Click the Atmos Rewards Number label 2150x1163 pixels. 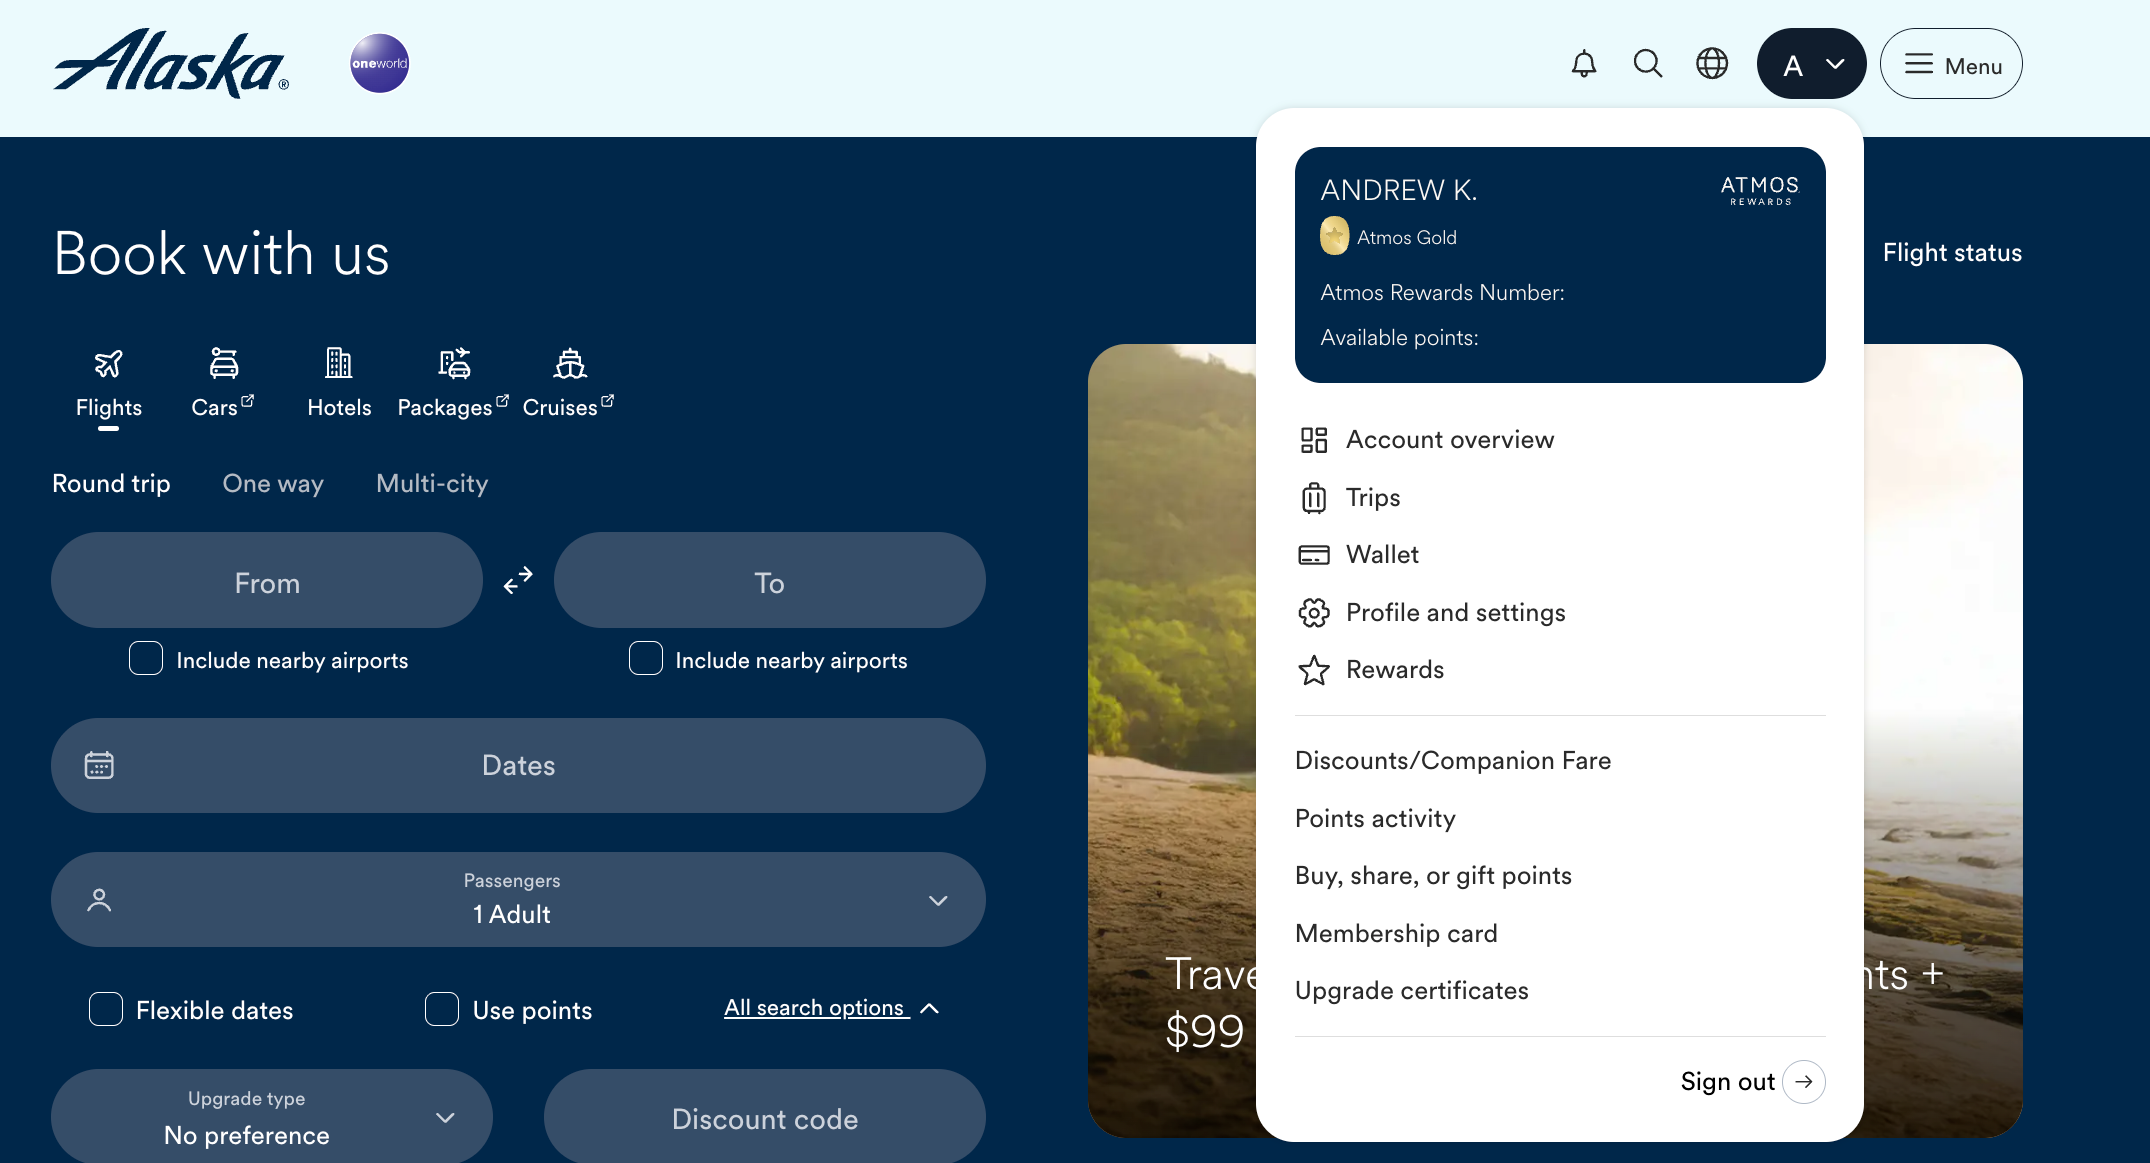pyautogui.click(x=1442, y=293)
